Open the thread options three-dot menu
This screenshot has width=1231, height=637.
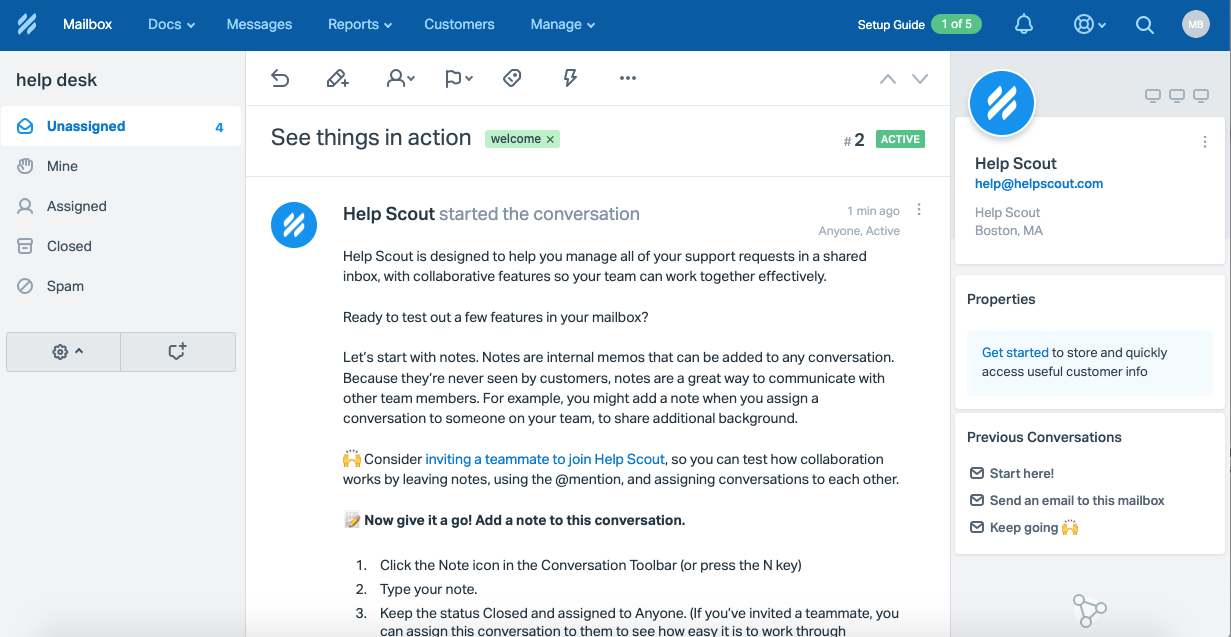click(x=919, y=210)
